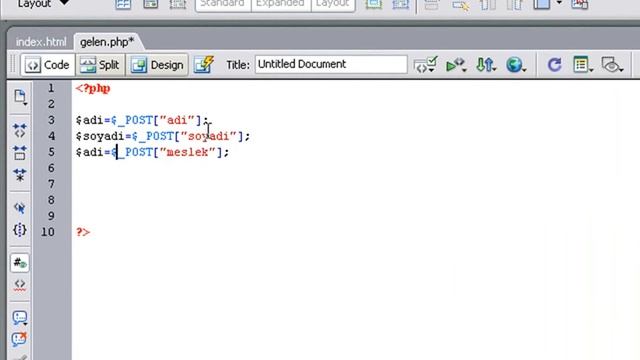640x360 pixels.
Task: Click the $soyadi variable on line 4
Action: [x=100, y=136]
